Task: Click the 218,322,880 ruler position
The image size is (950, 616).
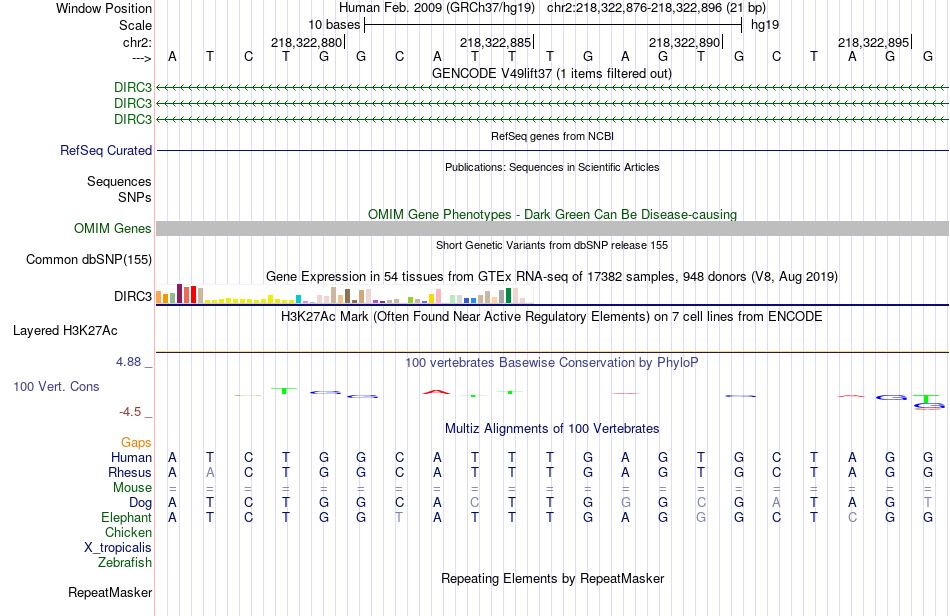Action: coord(307,42)
